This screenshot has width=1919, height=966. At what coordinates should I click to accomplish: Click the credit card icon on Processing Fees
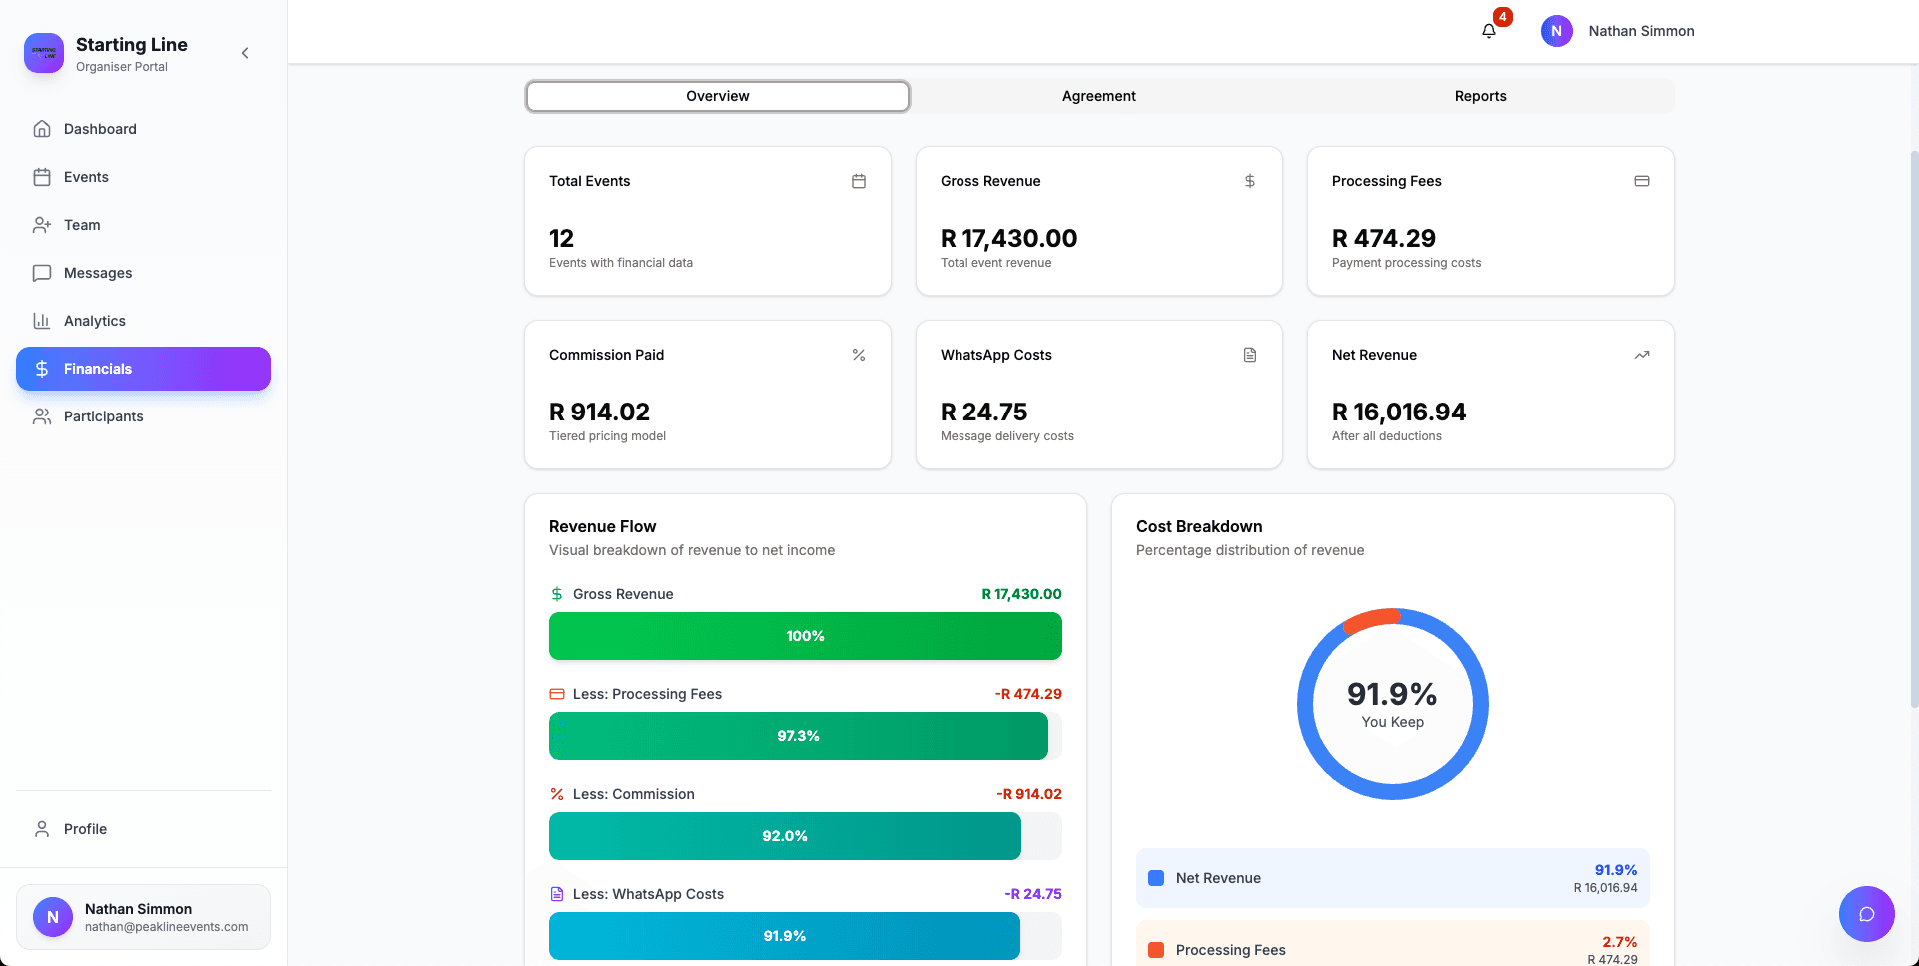pyautogui.click(x=1641, y=181)
